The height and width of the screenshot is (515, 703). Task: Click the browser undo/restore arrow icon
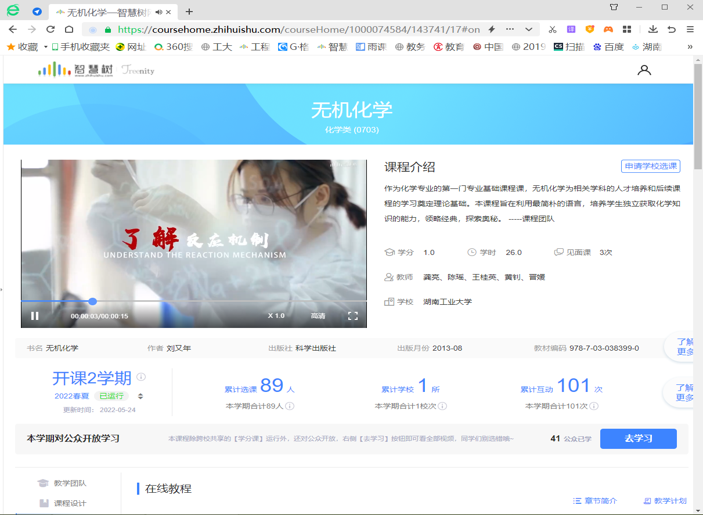tap(672, 29)
